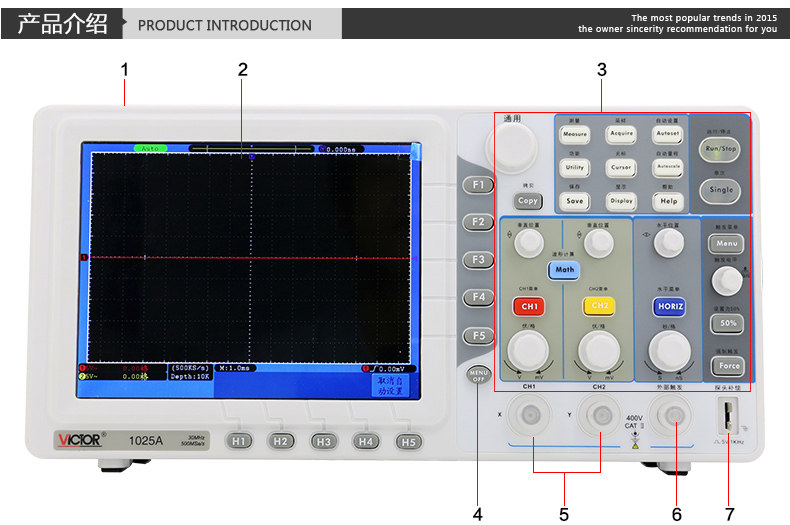Select the H2 bottom menu key

pyautogui.click(x=281, y=441)
